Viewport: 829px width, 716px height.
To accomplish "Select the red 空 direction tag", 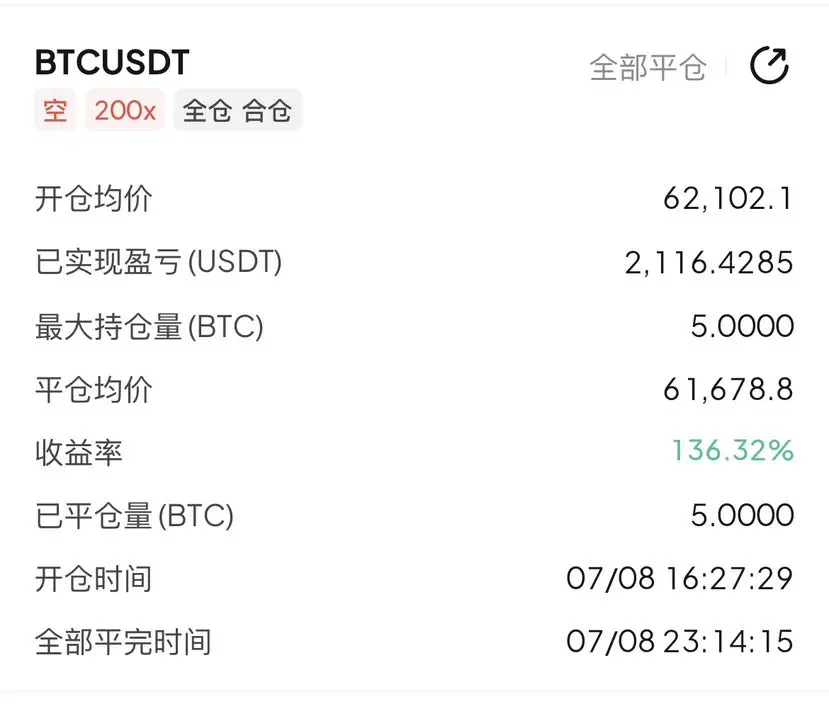I will [55, 111].
